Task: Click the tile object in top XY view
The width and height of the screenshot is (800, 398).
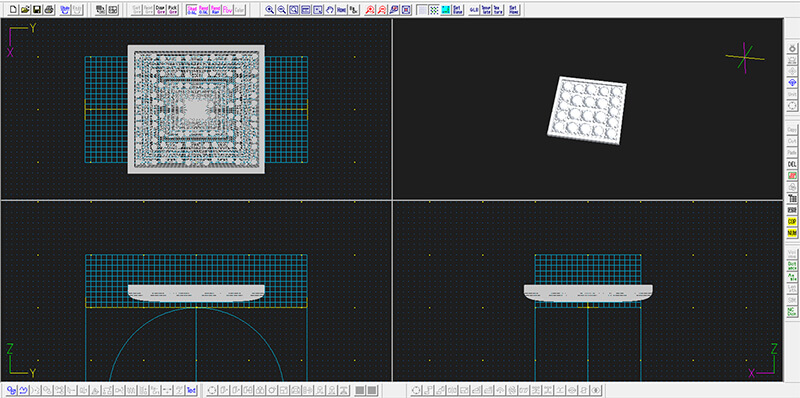Action: click(x=196, y=109)
